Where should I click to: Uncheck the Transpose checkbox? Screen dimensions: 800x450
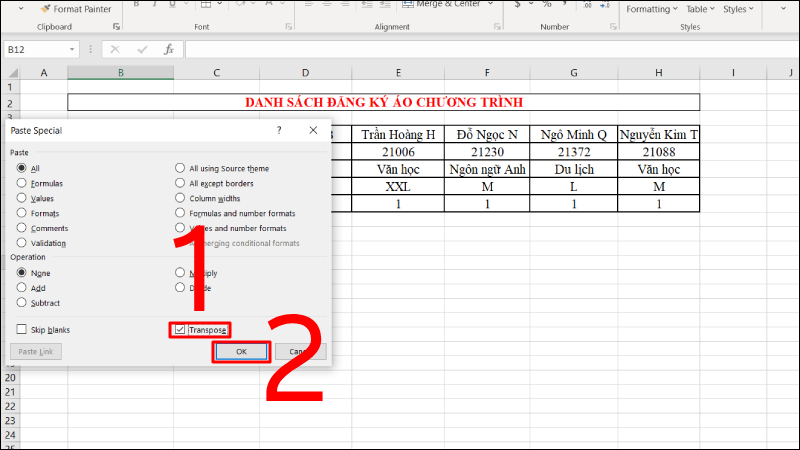coord(180,329)
